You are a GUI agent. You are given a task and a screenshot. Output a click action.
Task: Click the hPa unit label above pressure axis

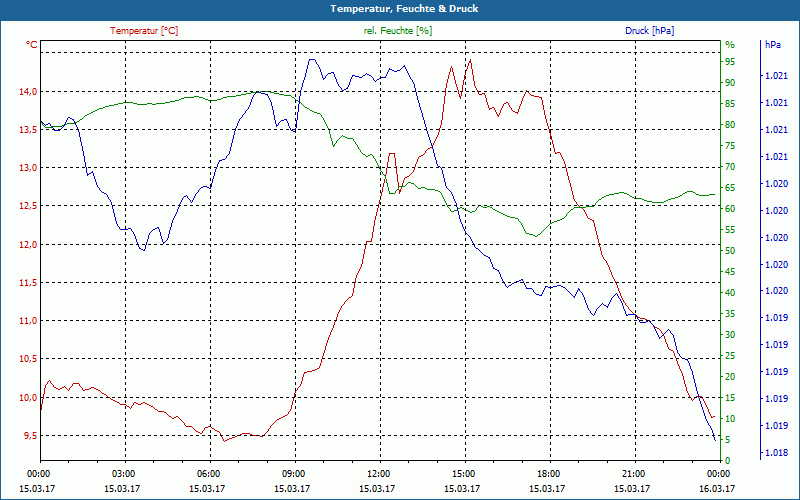tap(773, 45)
